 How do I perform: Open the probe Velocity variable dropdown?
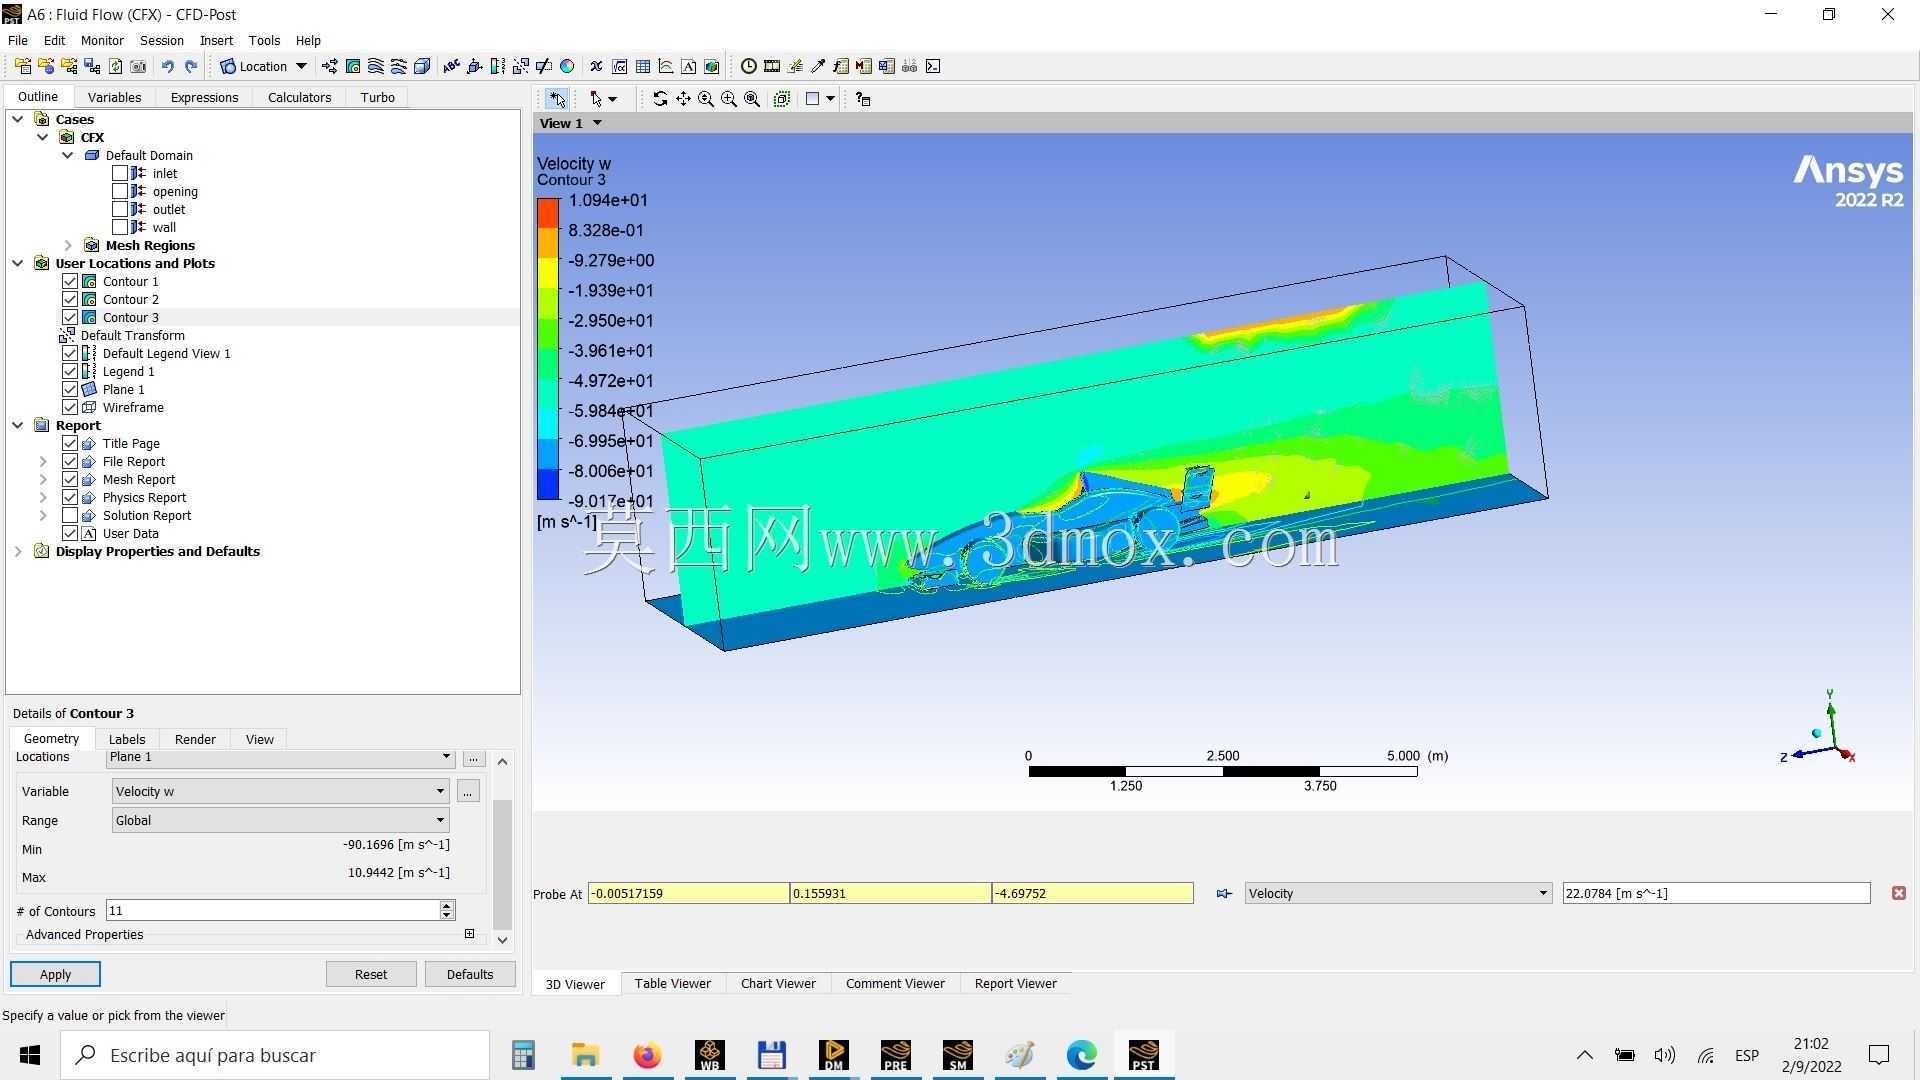pos(1398,893)
